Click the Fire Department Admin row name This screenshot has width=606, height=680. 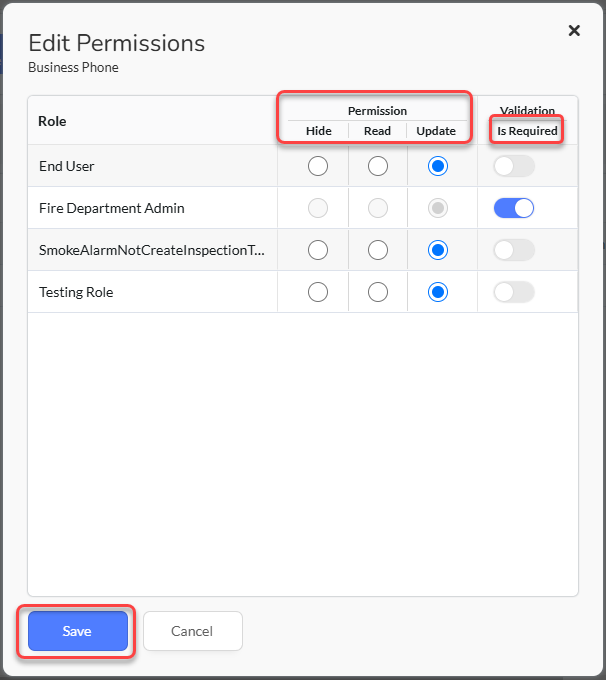pyautogui.click(x=111, y=208)
